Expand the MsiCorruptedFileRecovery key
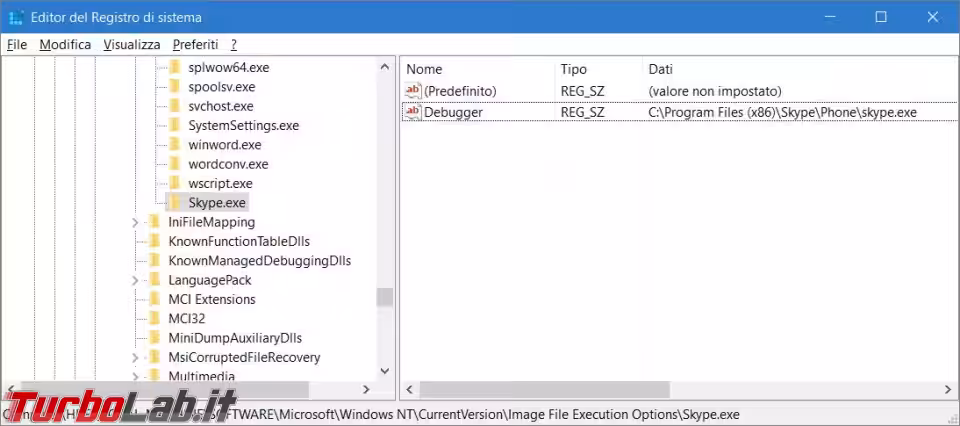Screen dimensions: 960x426 point(135,357)
